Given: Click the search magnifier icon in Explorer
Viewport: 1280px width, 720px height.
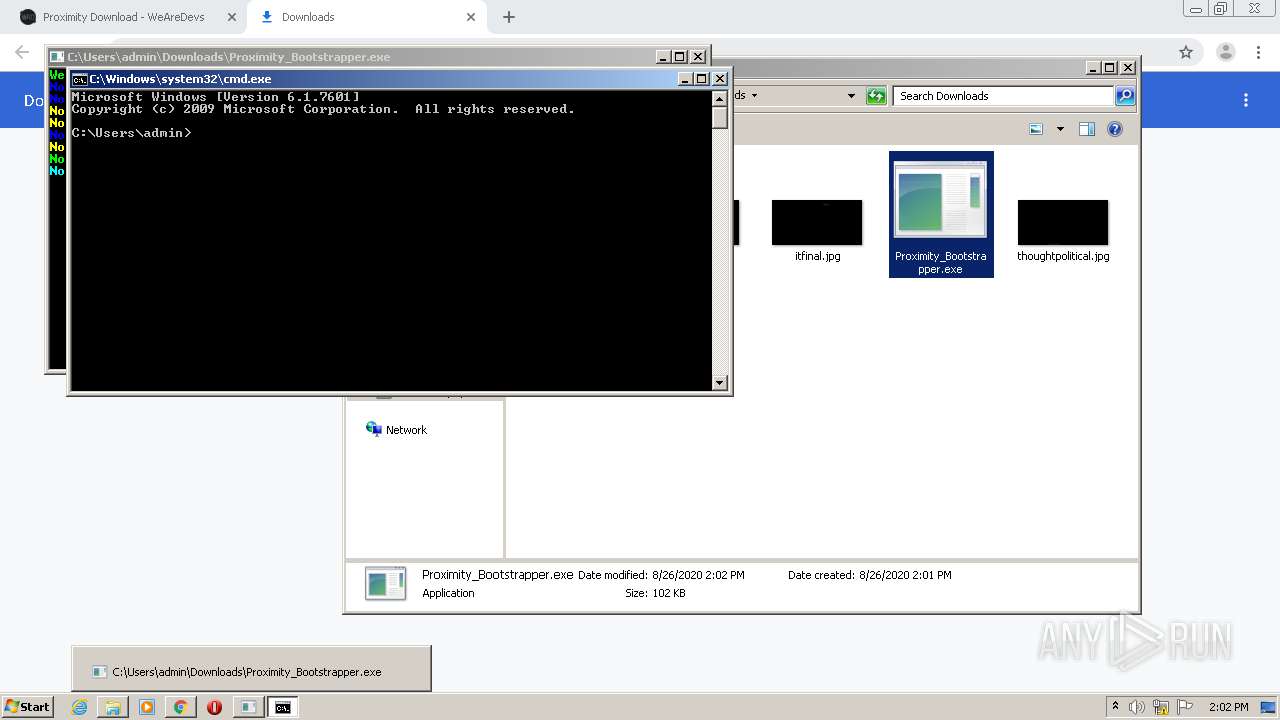Looking at the screenshot, I should coord(1125,96).
